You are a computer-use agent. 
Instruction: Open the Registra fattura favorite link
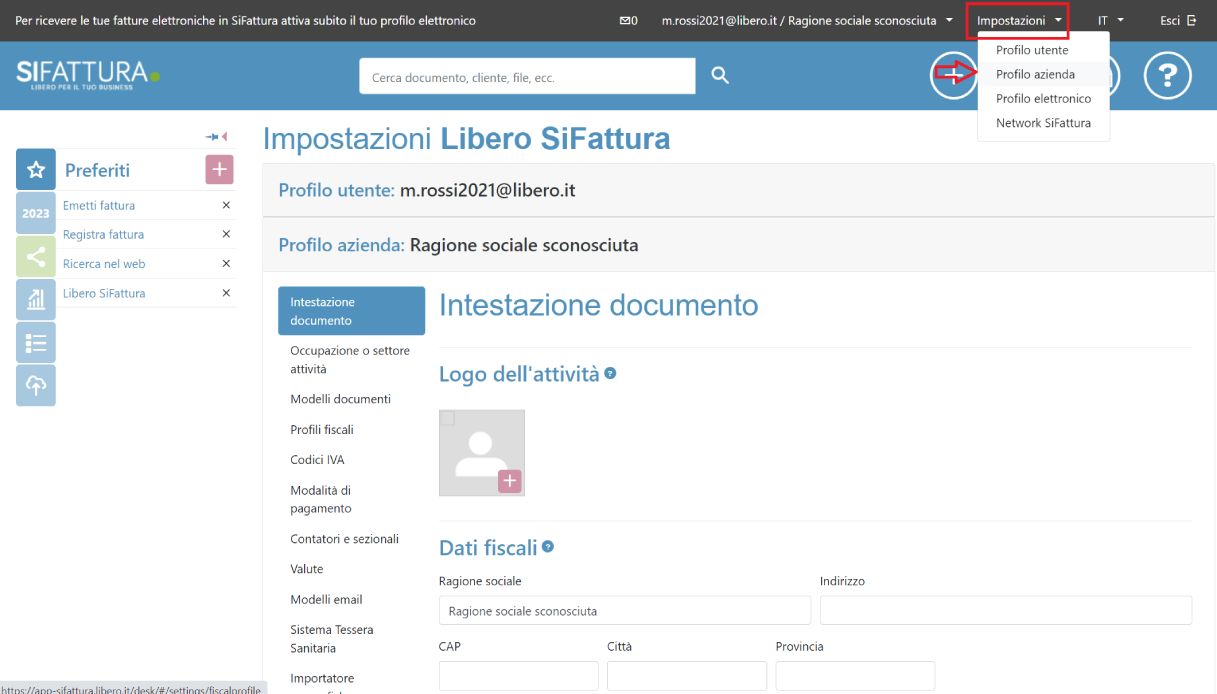tap(103, 234)
